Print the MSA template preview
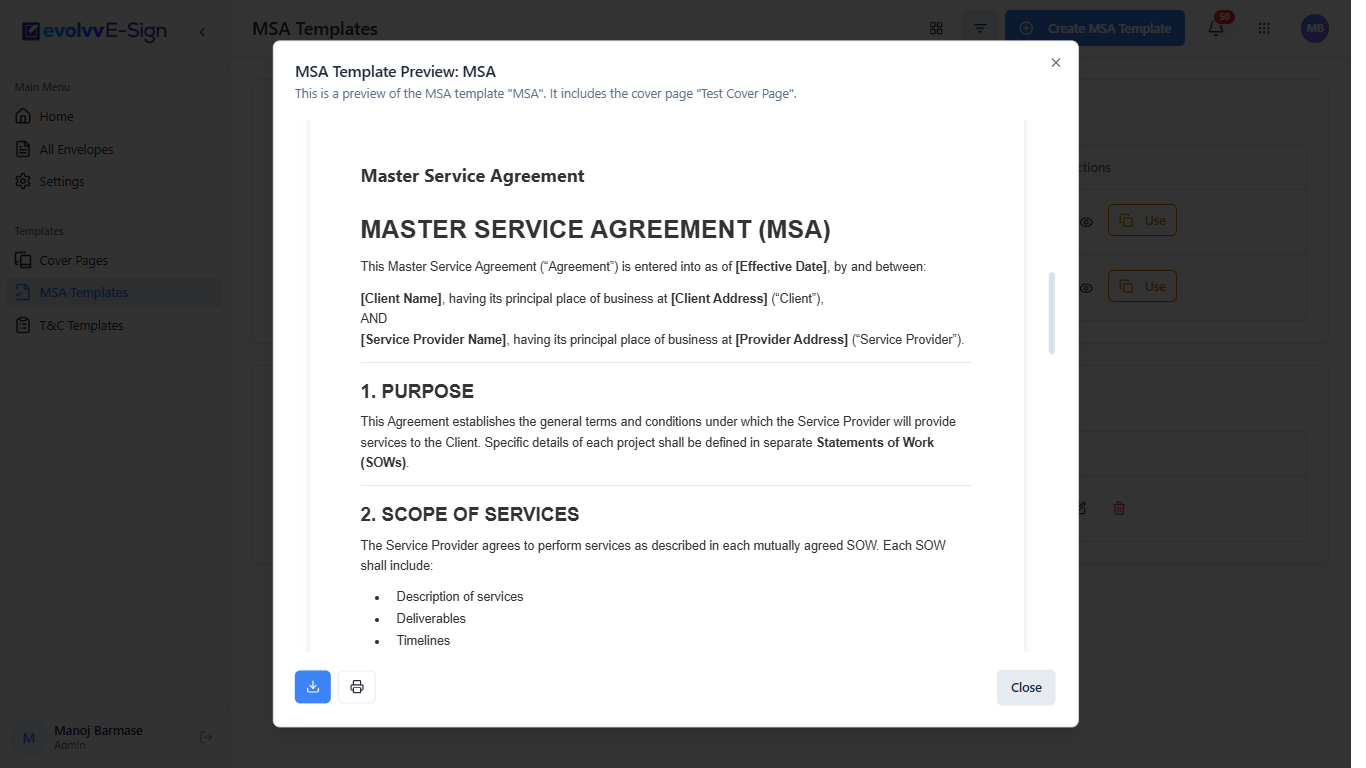 pos(357,687)
